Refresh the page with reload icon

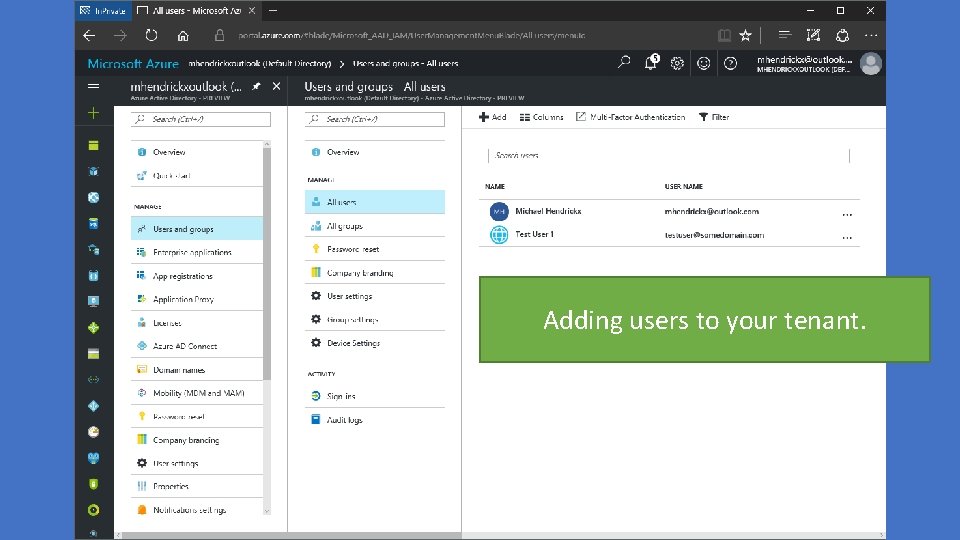click(151, 36)
